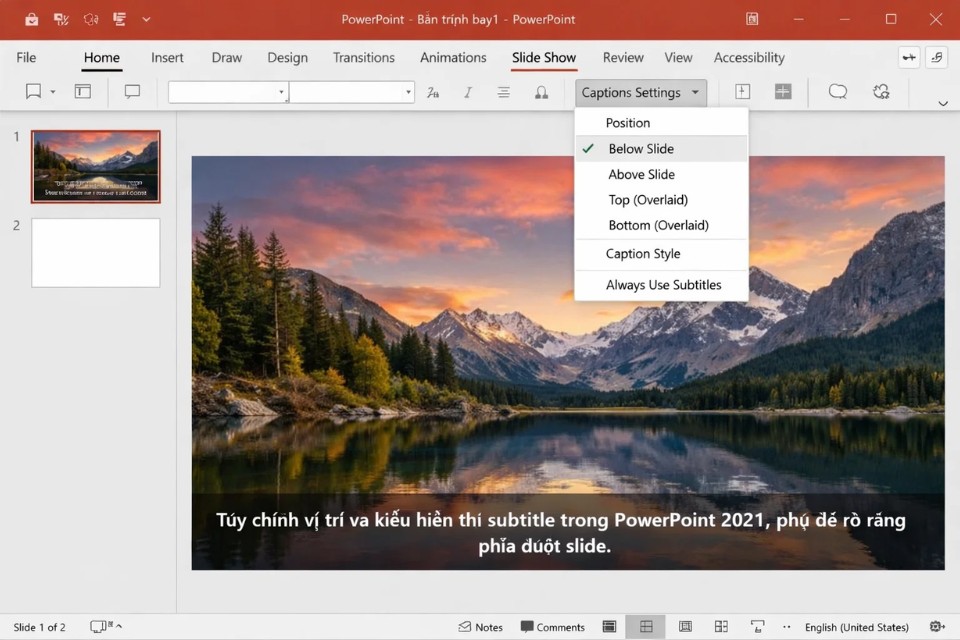The width and height of the screenshot is (960, 640).
Task: Click the Fit slide to window icon
Action: click(x=934, y=627)
